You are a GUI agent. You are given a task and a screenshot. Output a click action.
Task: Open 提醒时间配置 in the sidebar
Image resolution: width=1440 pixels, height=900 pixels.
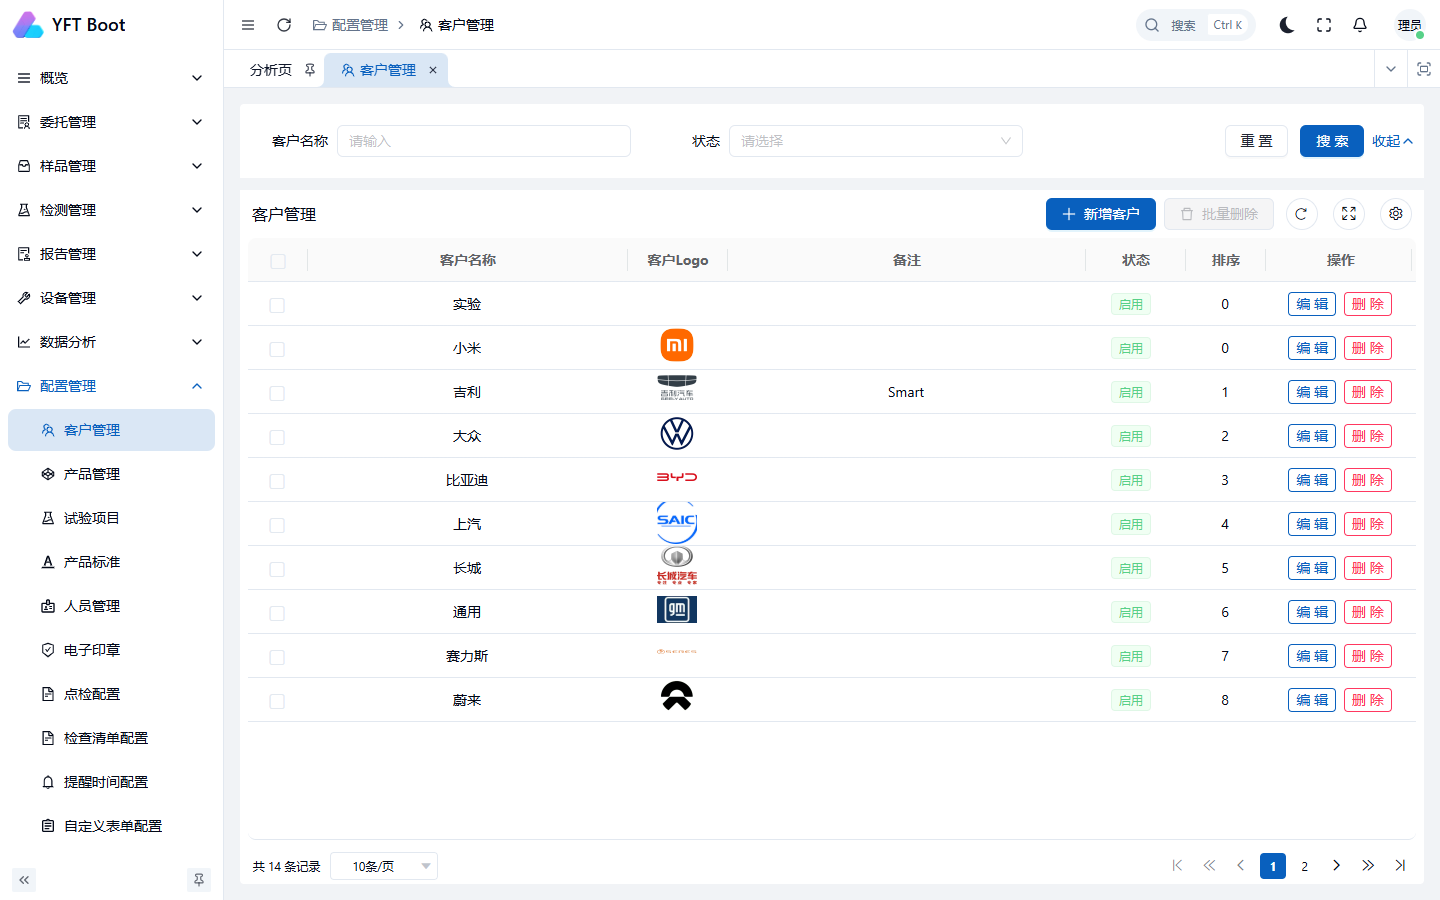(x=111, y=782)
